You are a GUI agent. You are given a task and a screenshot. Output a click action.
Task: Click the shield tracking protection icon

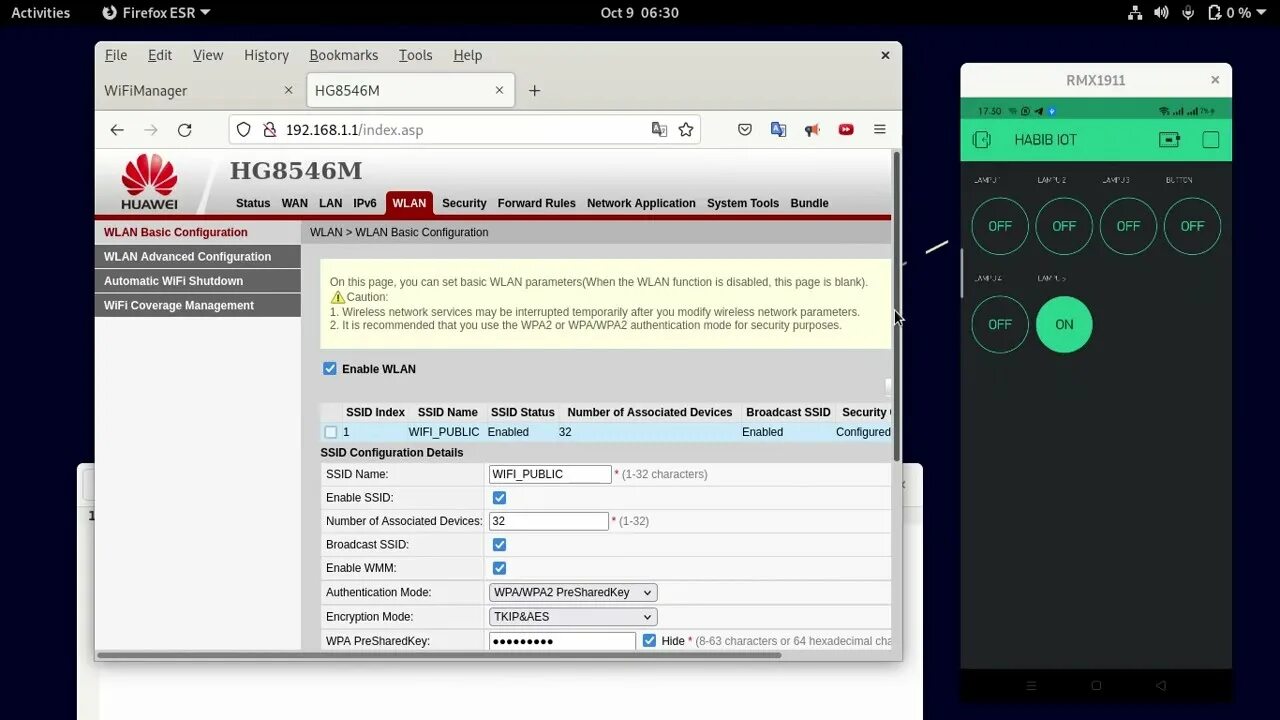244,130
